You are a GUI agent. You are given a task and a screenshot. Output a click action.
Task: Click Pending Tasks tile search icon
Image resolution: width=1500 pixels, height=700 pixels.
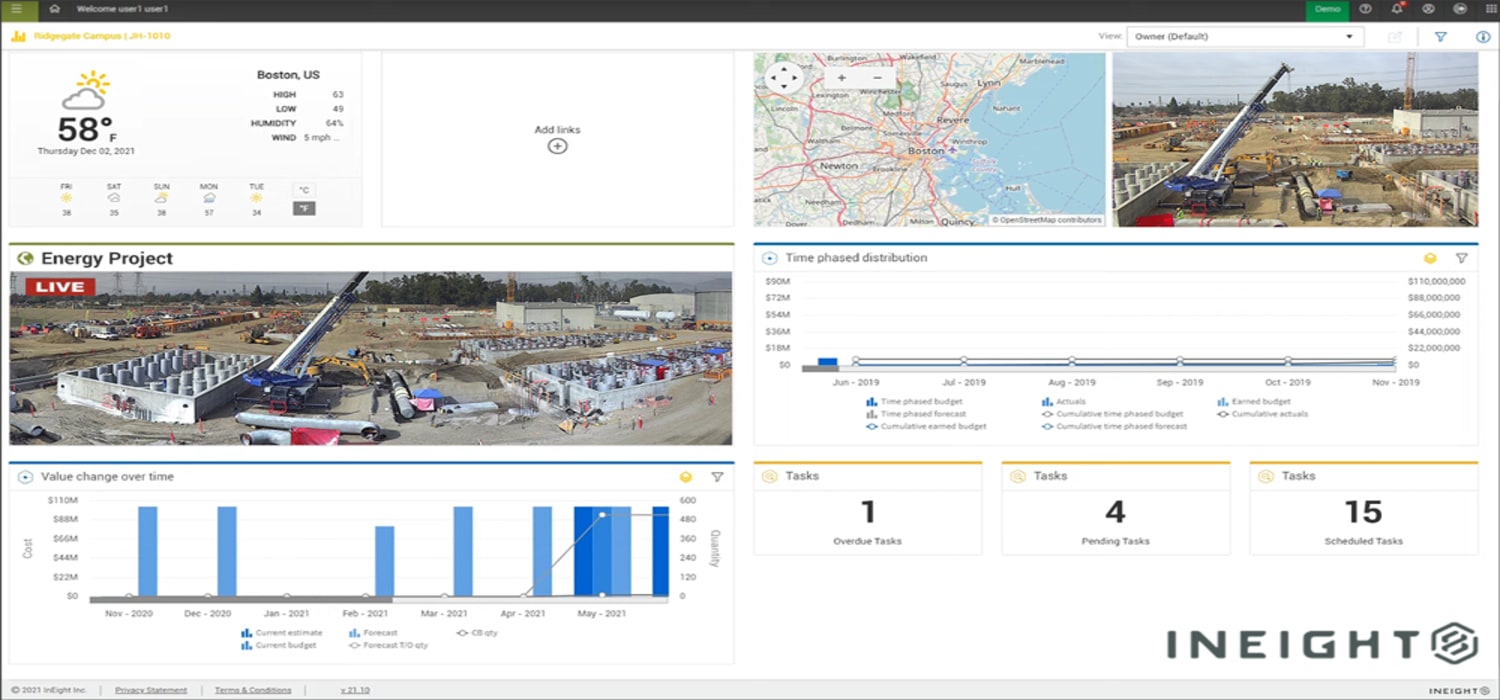tap(1017, 476)
